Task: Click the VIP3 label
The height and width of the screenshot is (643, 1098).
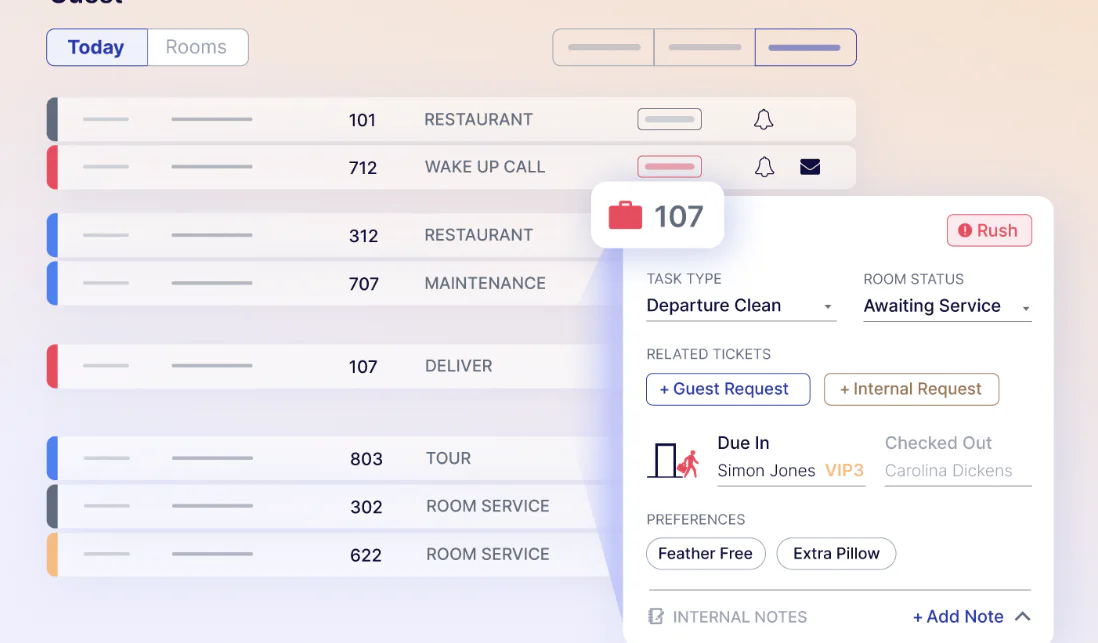Action: coord(844,471)
